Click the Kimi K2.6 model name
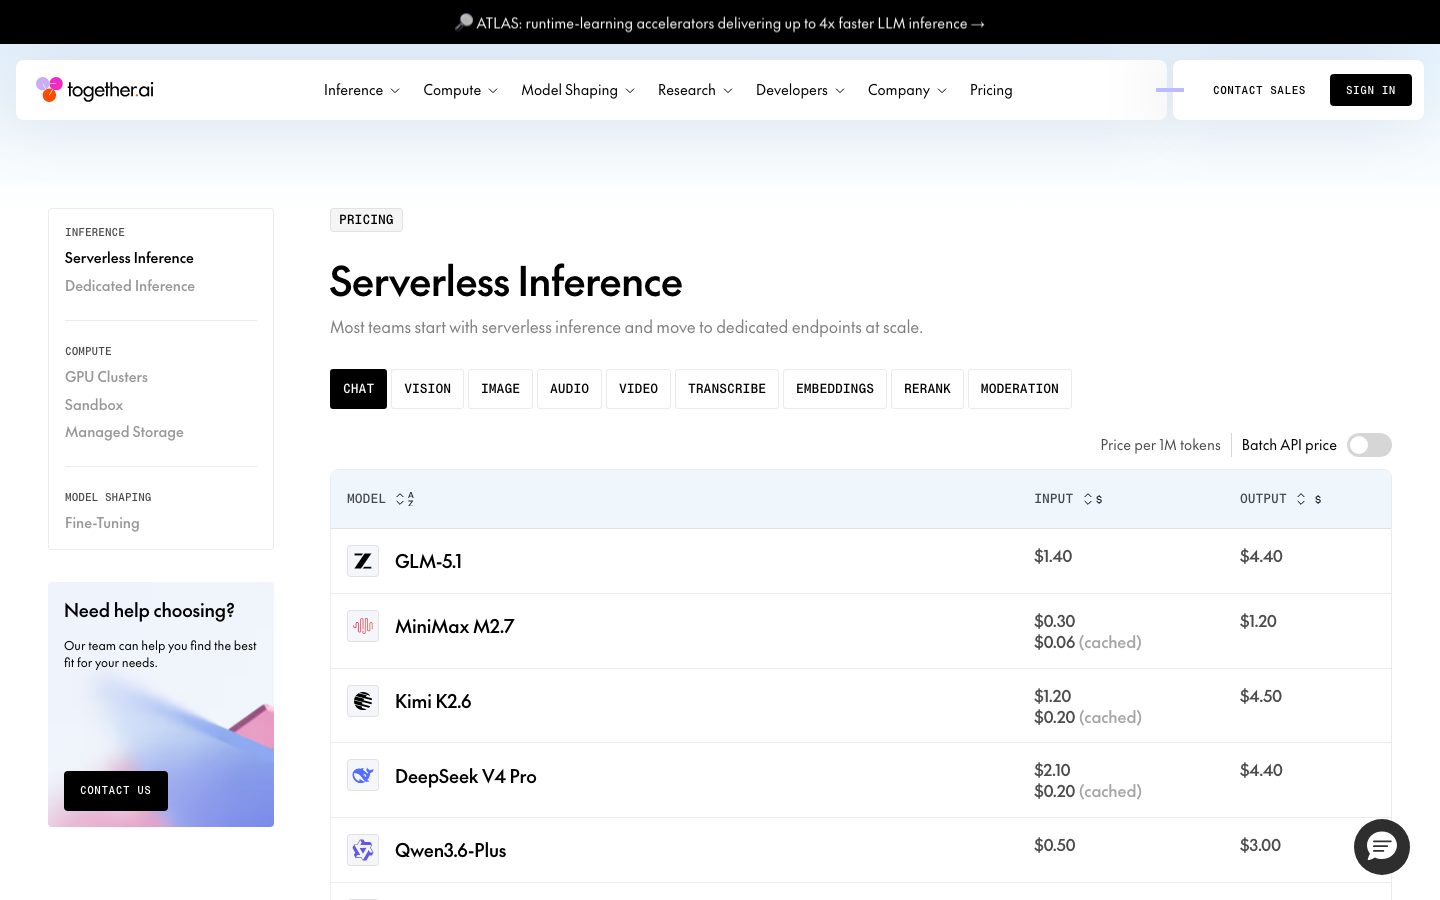The width and height of the screenshot is (1440, 900). 433,701
